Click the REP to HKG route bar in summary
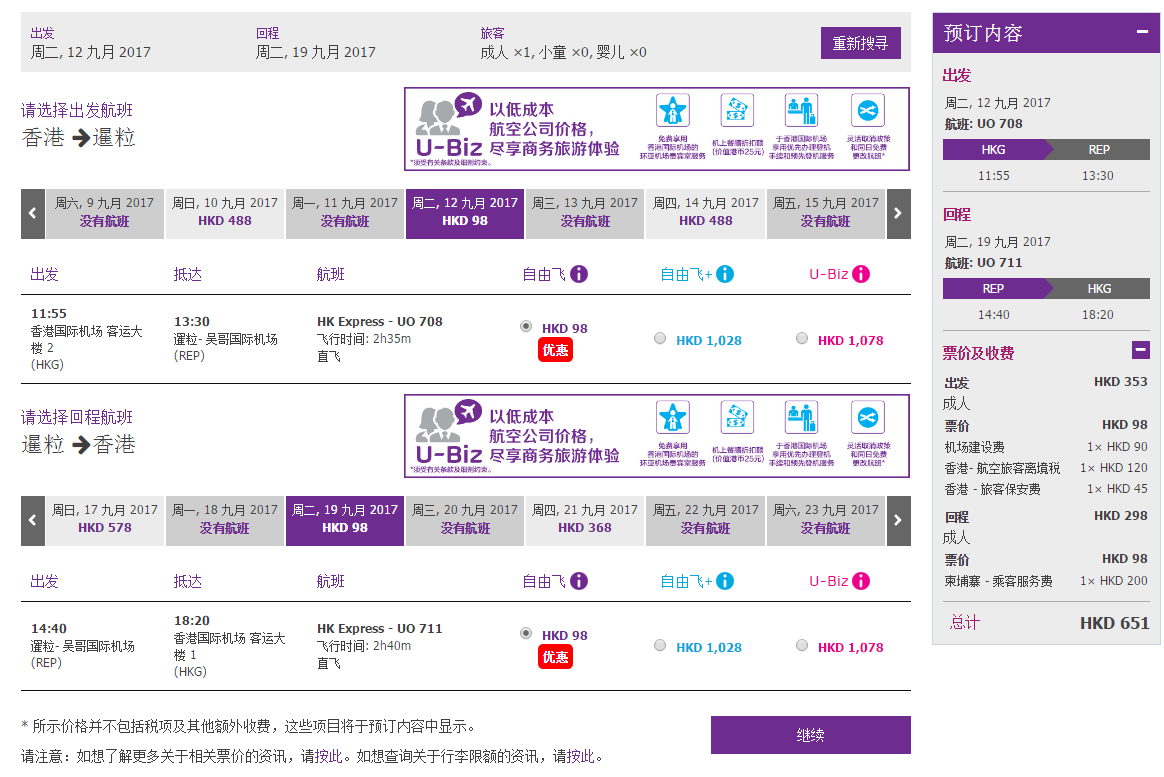Image resolution: width=1164 pixels, height=777 pixels. click(x=1046, y=289)
